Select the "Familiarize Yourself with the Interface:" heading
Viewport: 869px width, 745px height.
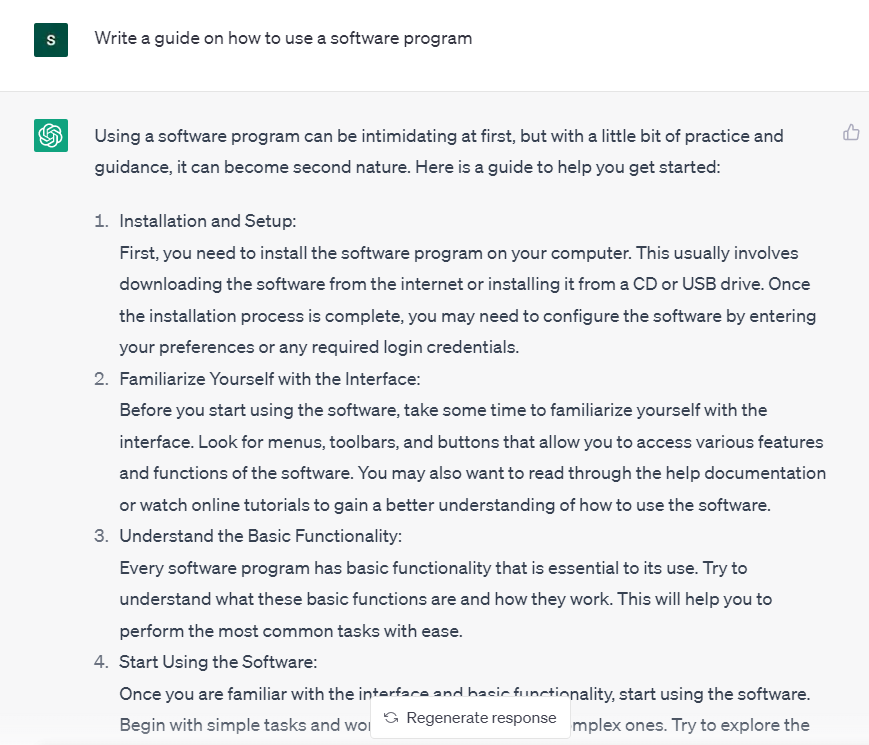(268, 379)
